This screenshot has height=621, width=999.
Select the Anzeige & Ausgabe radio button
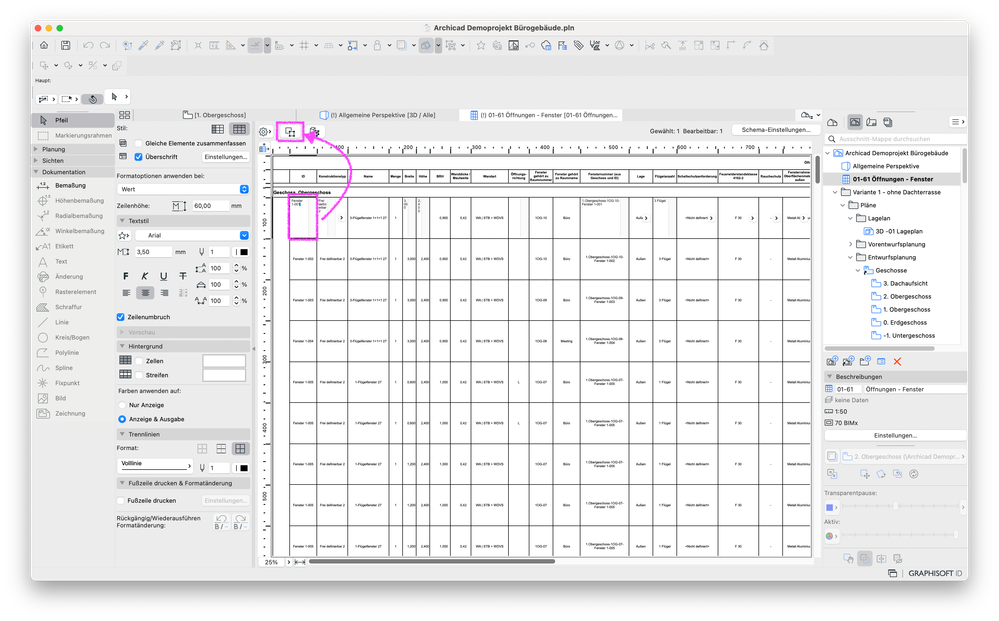(x=122, y=419)
